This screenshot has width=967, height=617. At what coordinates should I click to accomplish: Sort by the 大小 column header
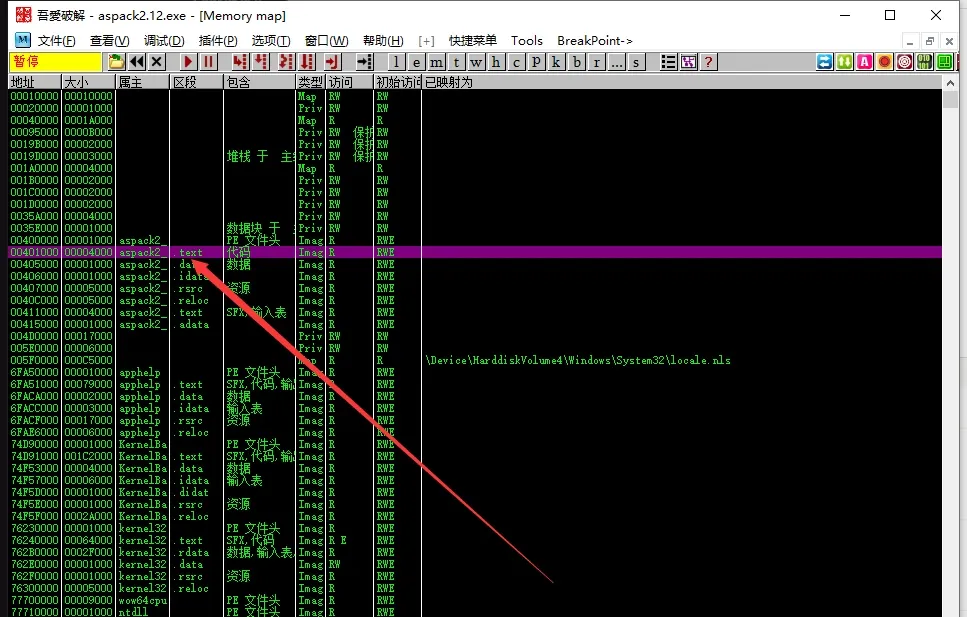coord(89,82)
